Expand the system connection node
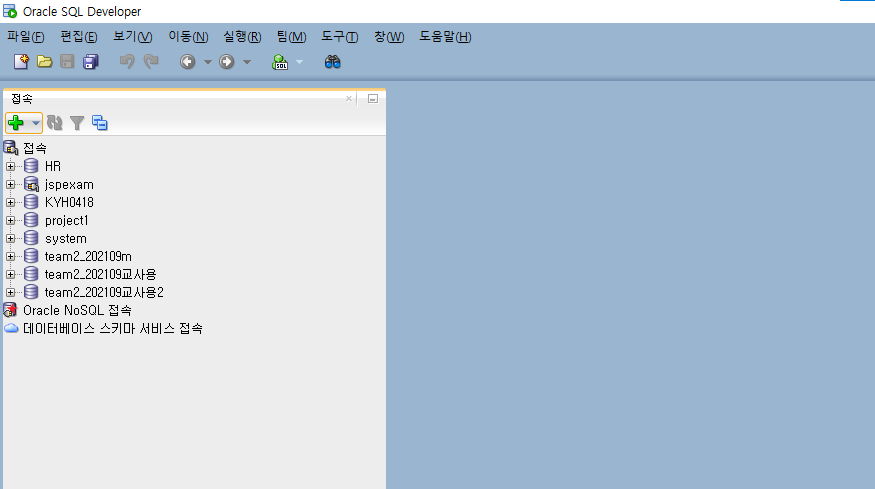This screenshot has height=489, width=875. (x=11, y=238)
